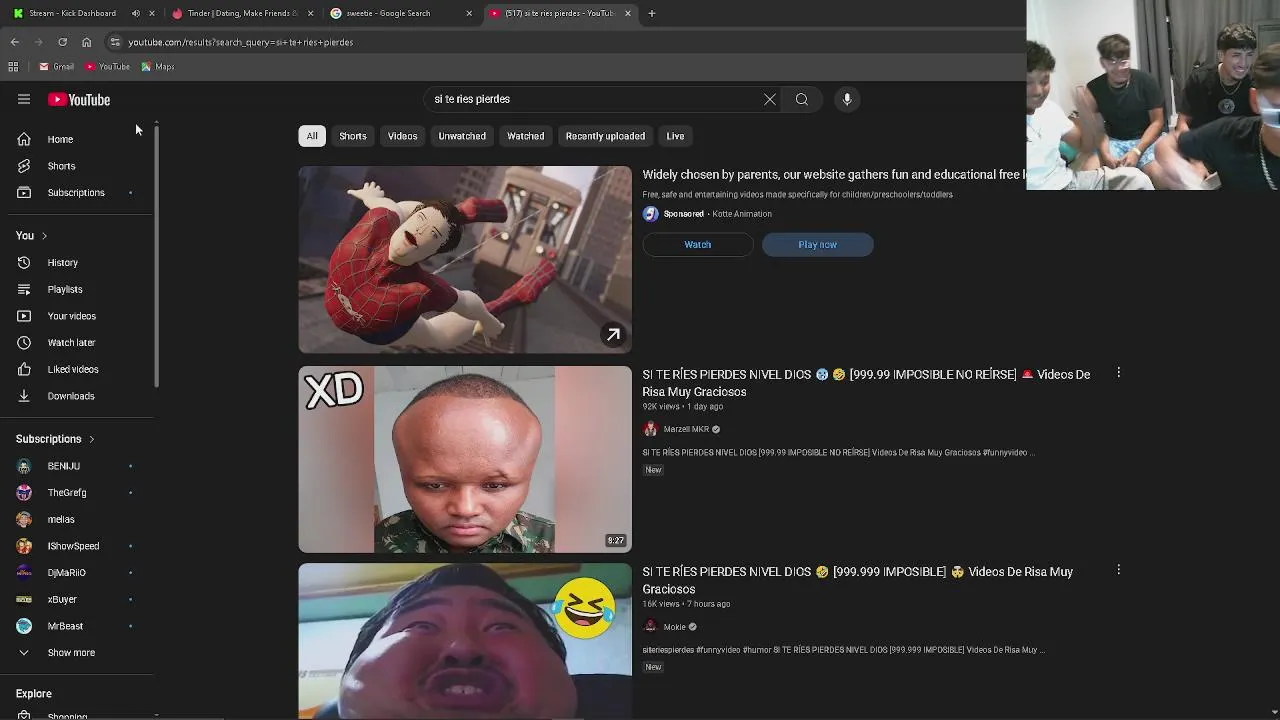Select the Live filter chip
Image resolution: width=1280 pixels, height=720 pixels.
675,136
